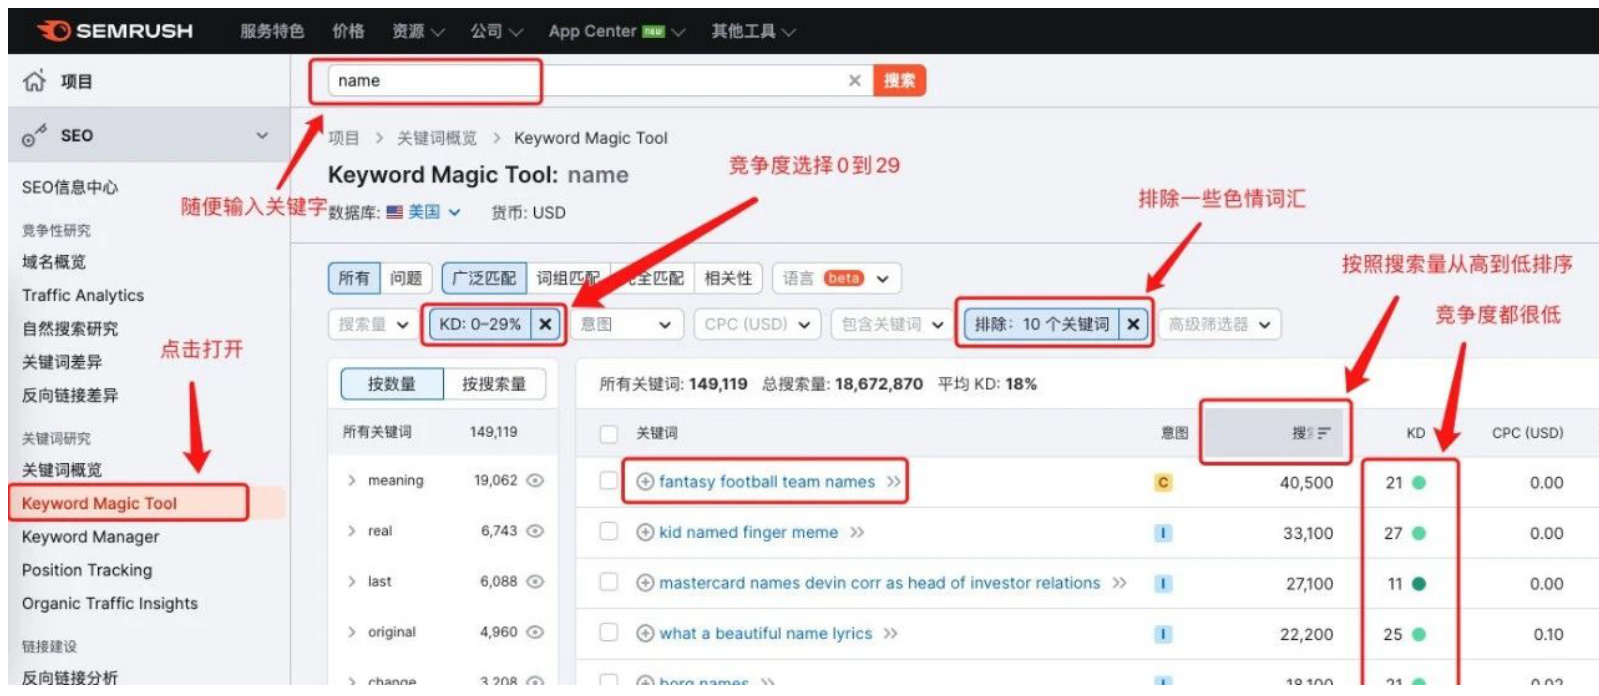Viewport: 1599px width, 696px height.
Task: Click the sort icon in search volume column
Action: [x=1324, y=433]
